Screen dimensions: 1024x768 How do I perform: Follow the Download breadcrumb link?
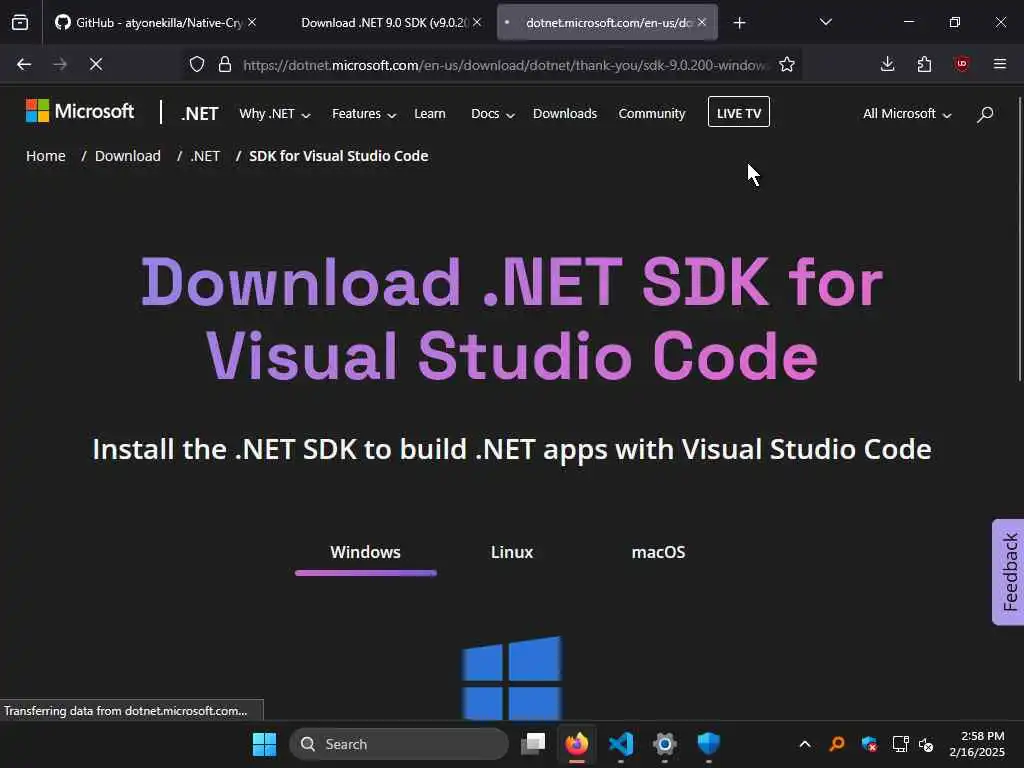tap(127, 156)
